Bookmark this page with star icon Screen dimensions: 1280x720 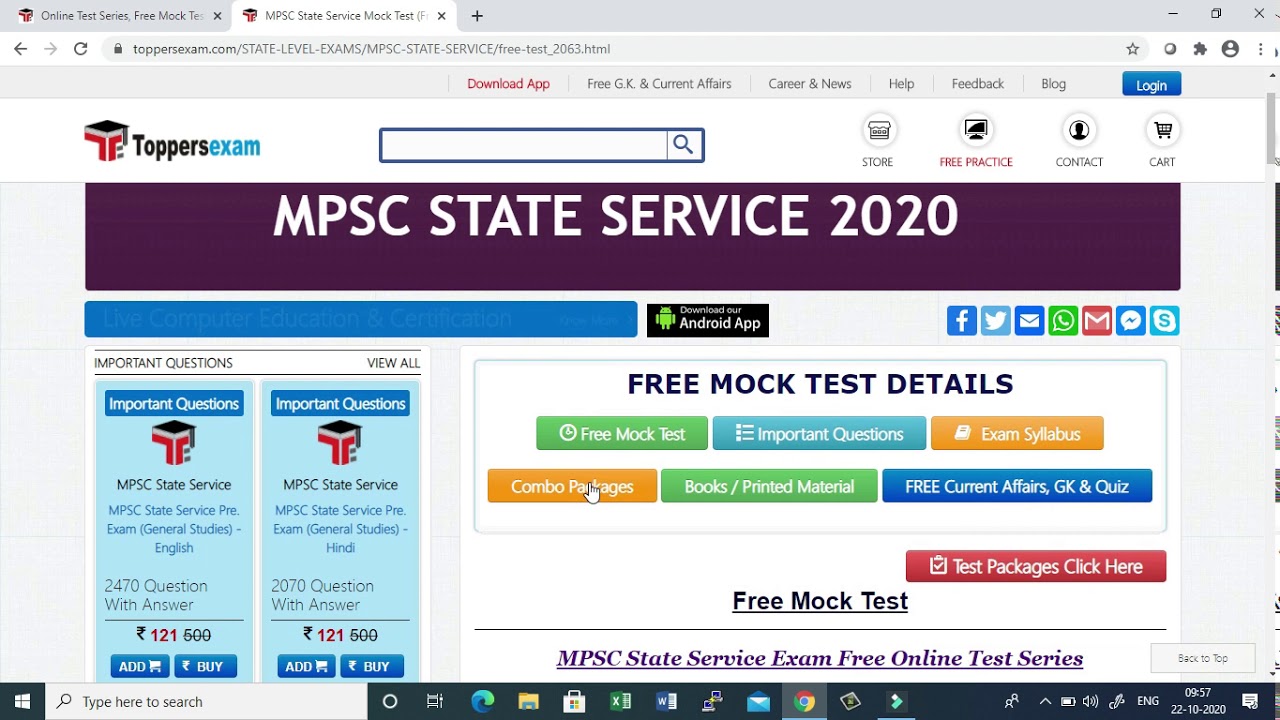click(x=1132, y=49)
